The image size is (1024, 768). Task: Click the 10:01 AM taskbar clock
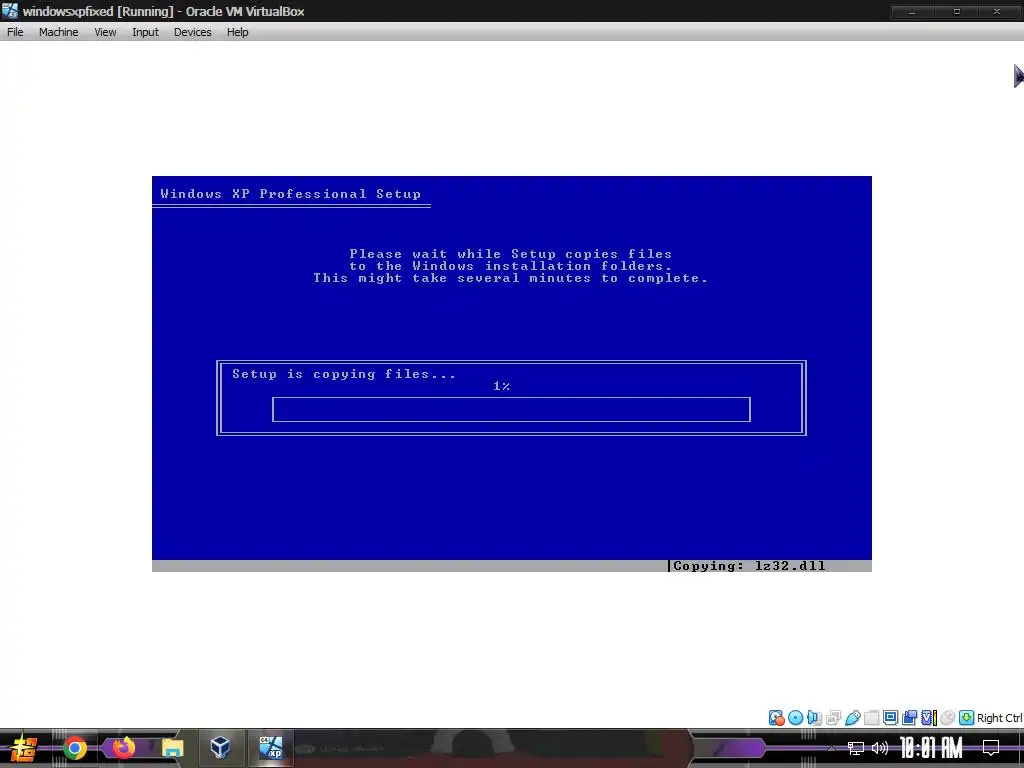[x=931, y=748]
